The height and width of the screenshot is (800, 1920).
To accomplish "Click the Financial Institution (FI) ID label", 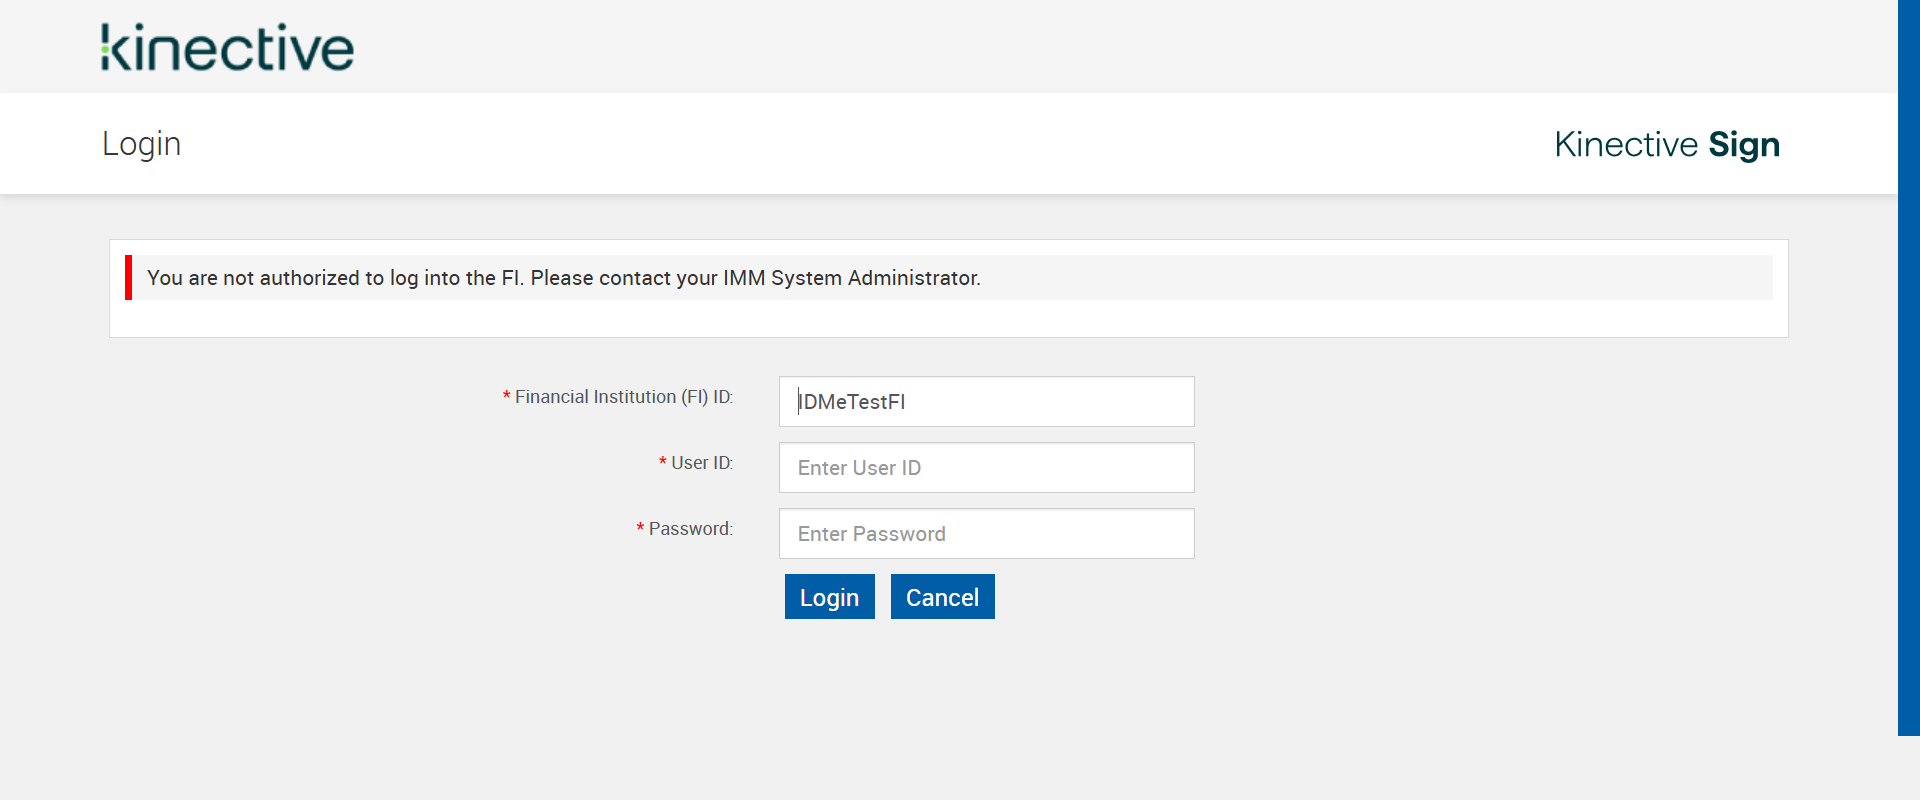I will [x=623, y=397].
